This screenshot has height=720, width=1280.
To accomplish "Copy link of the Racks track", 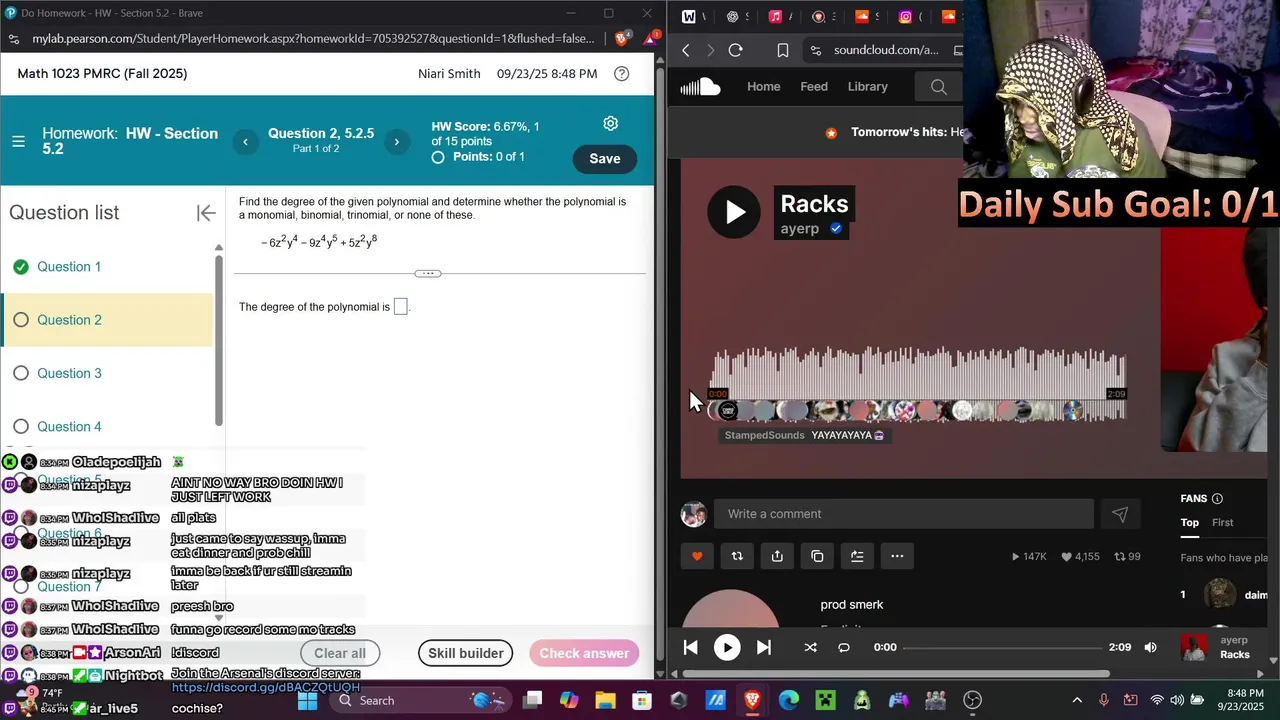I will [817, 556].
